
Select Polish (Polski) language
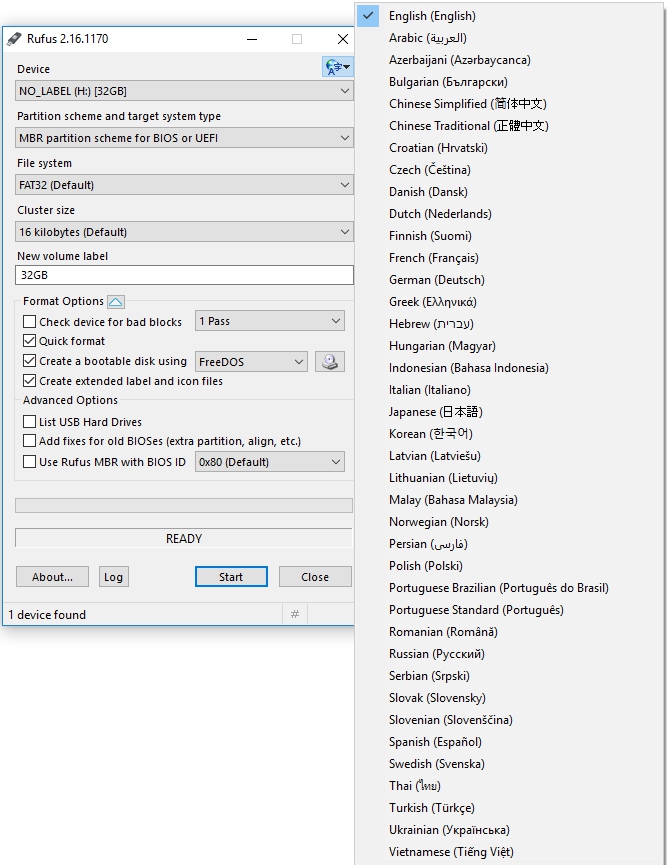(509, 566)
